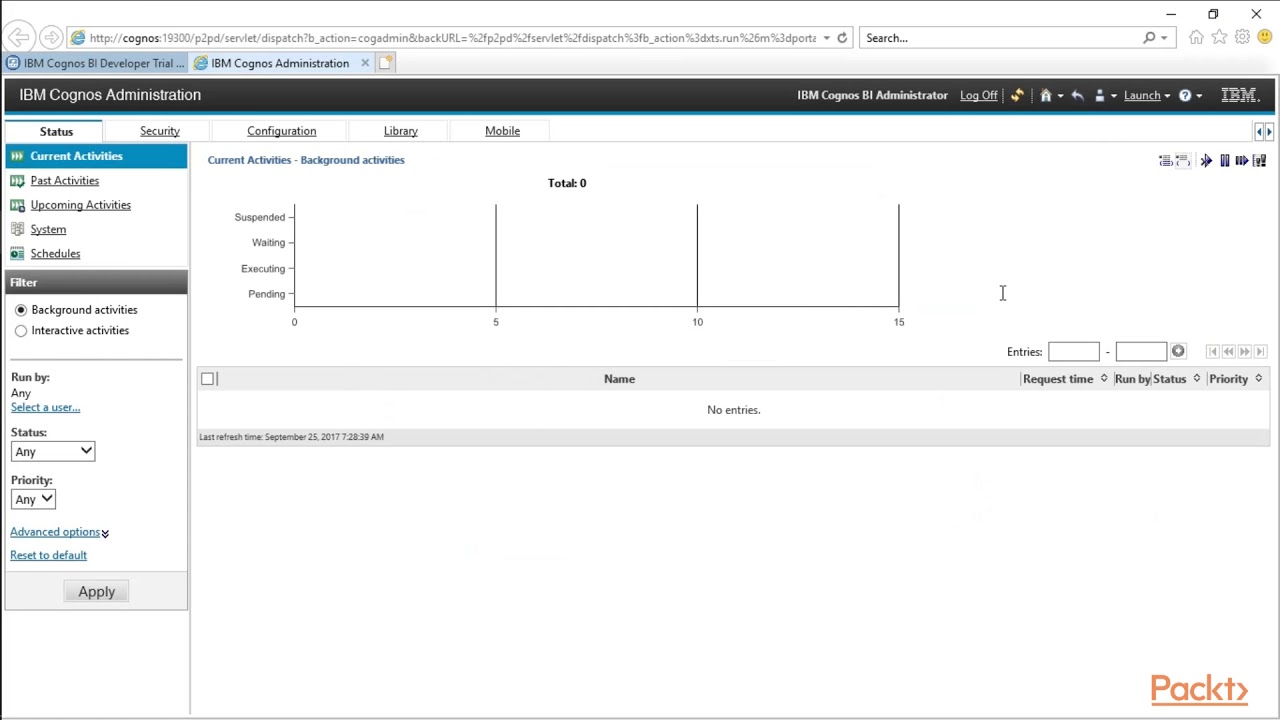
Task: Click the refresh icon beside Log Off
Action: tap(1017, 95)
